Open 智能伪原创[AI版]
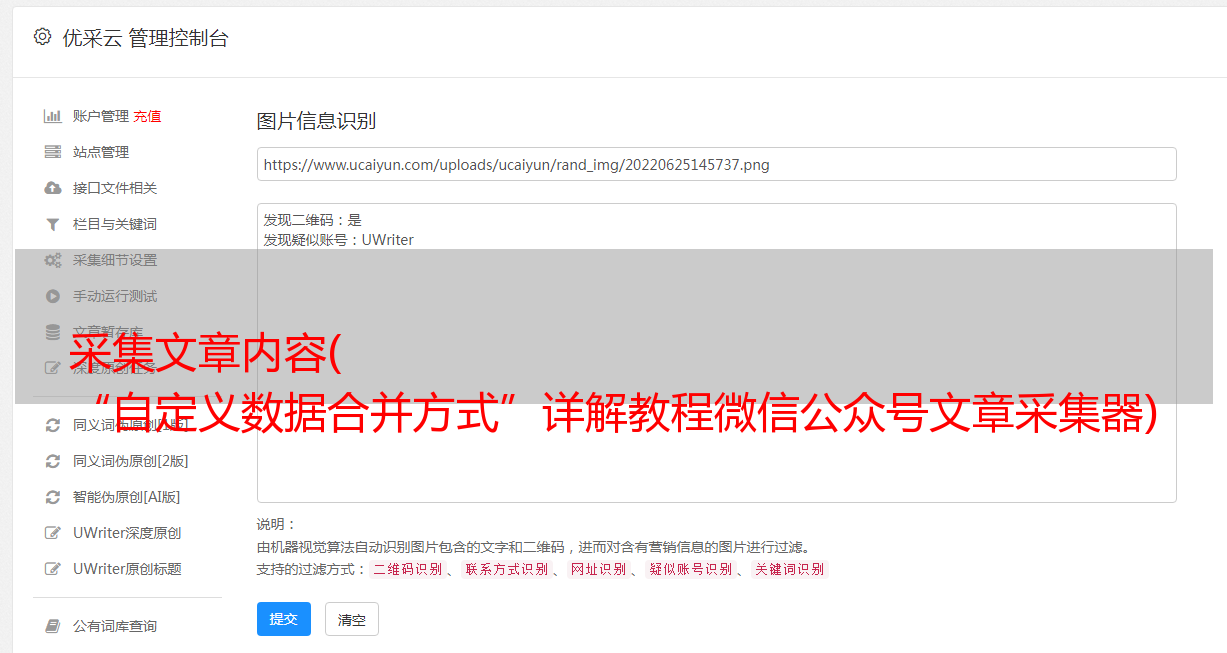This screenshot has width=1227, height=653. 127,497
